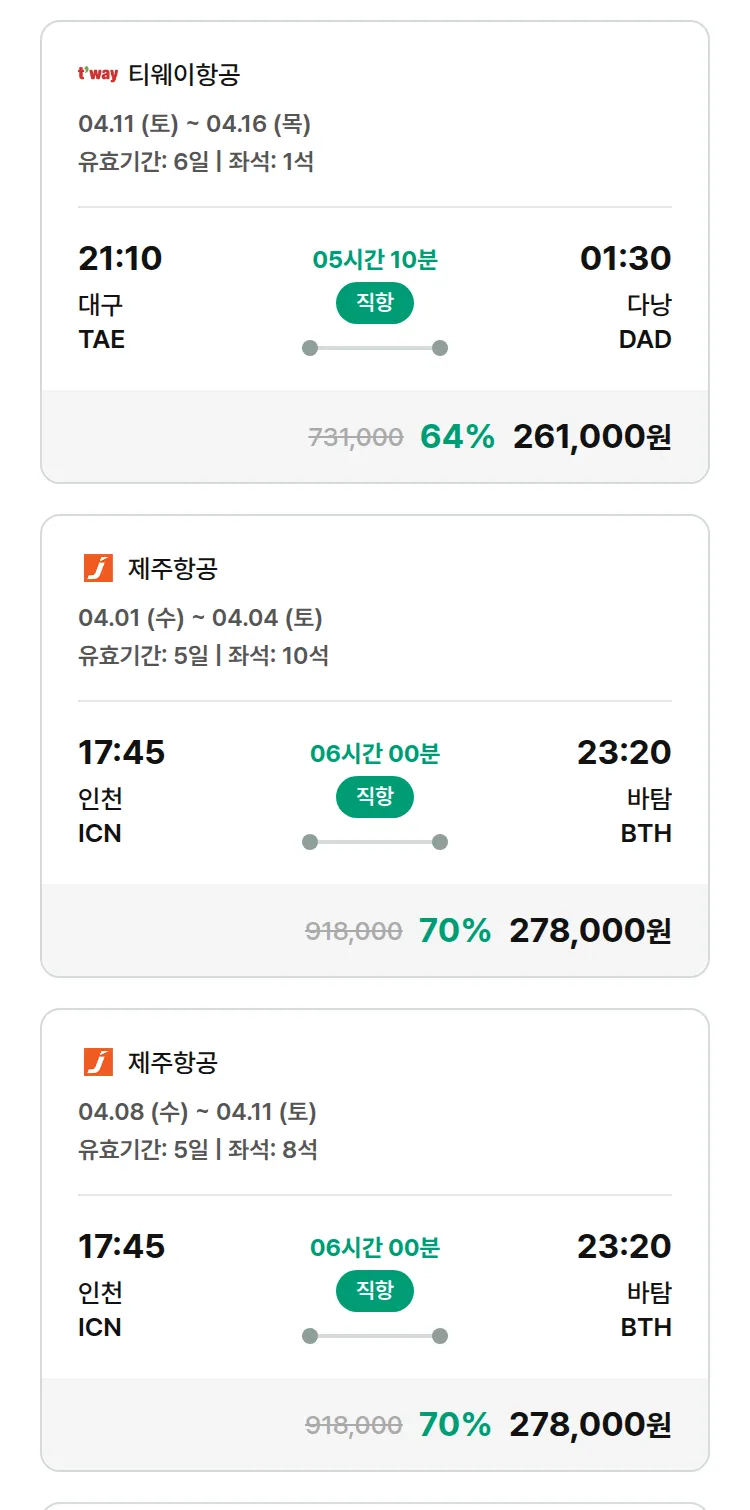Screen dimensions: 750x1510
Task: Click the route line under 05시간 10분
Action: pyautogui.click(x=374, y=348)
